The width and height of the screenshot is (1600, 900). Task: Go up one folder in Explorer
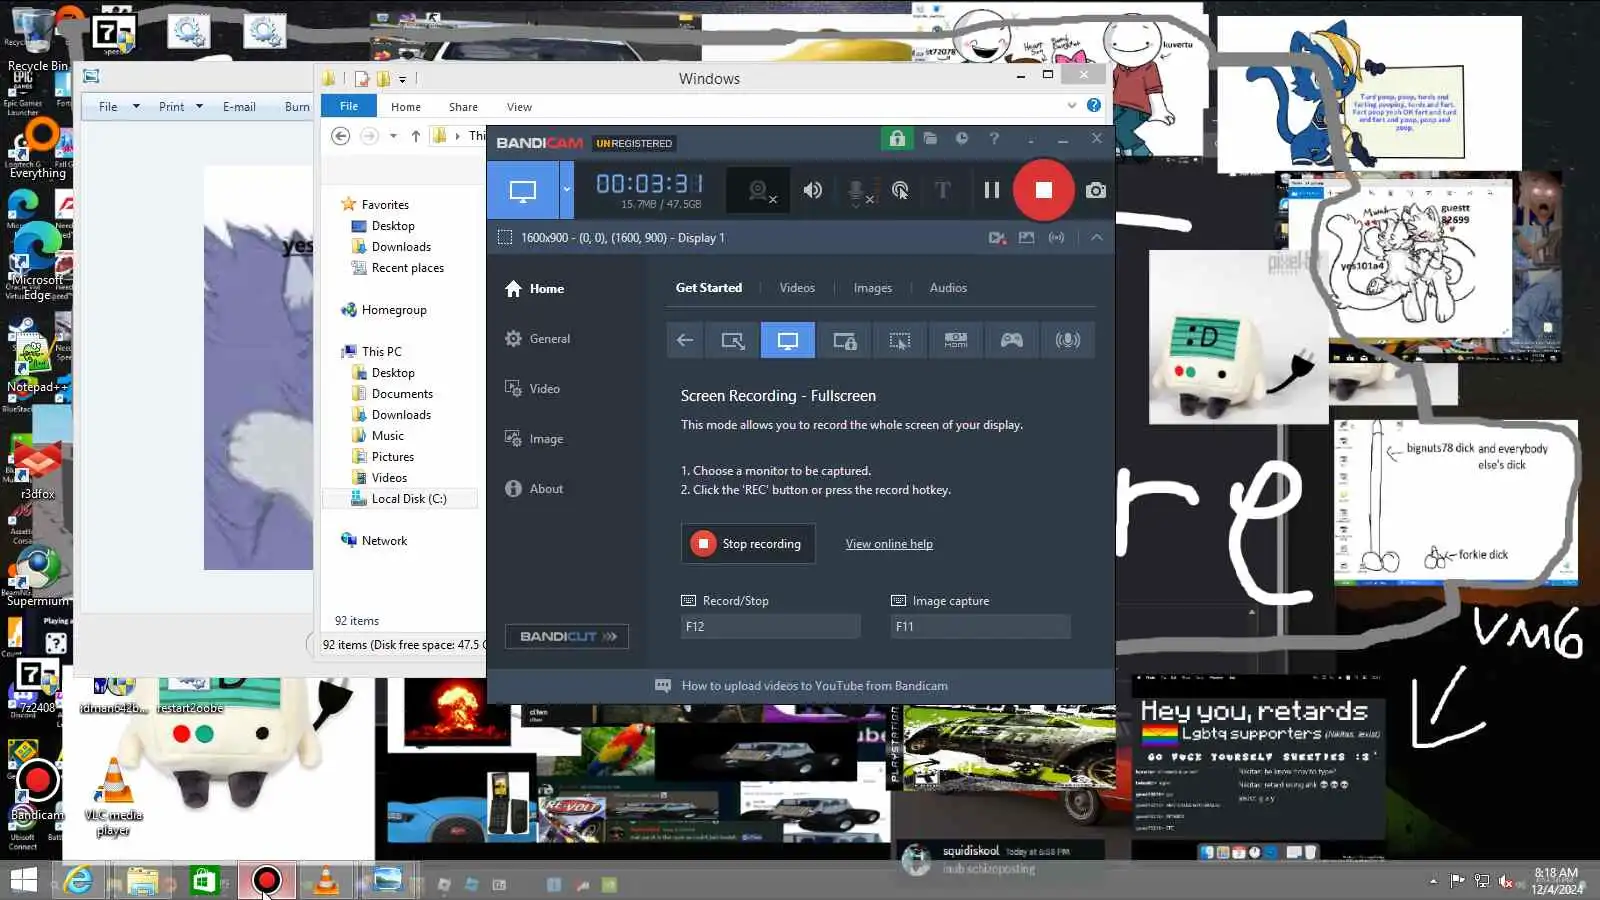416,136
